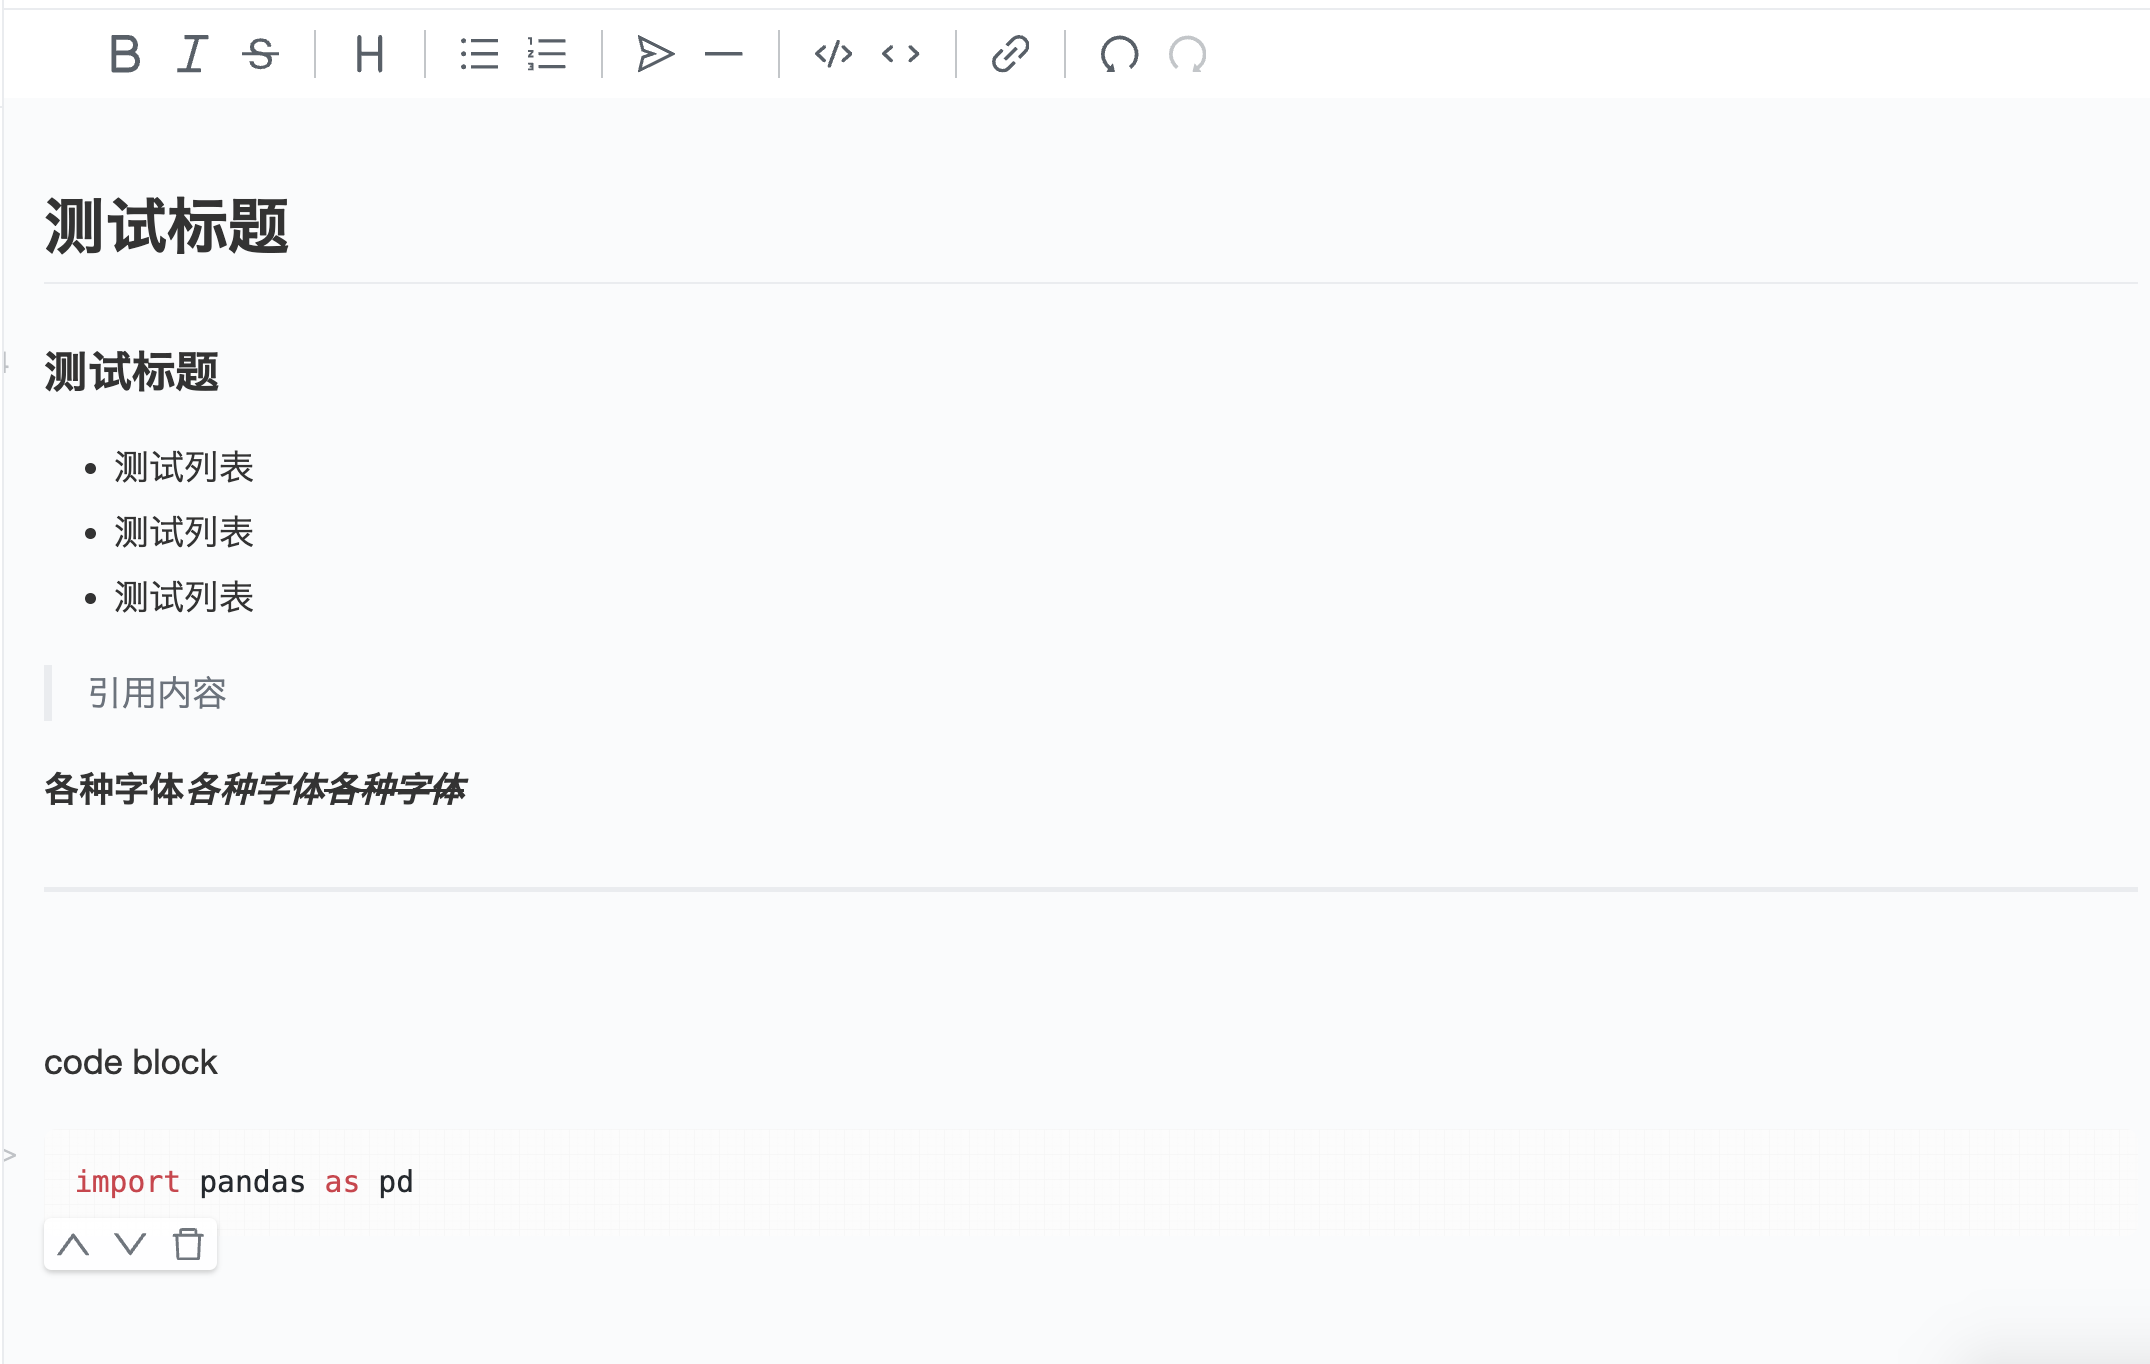
Task: Insert a blockquote
Action: click(x=655, y=55)
